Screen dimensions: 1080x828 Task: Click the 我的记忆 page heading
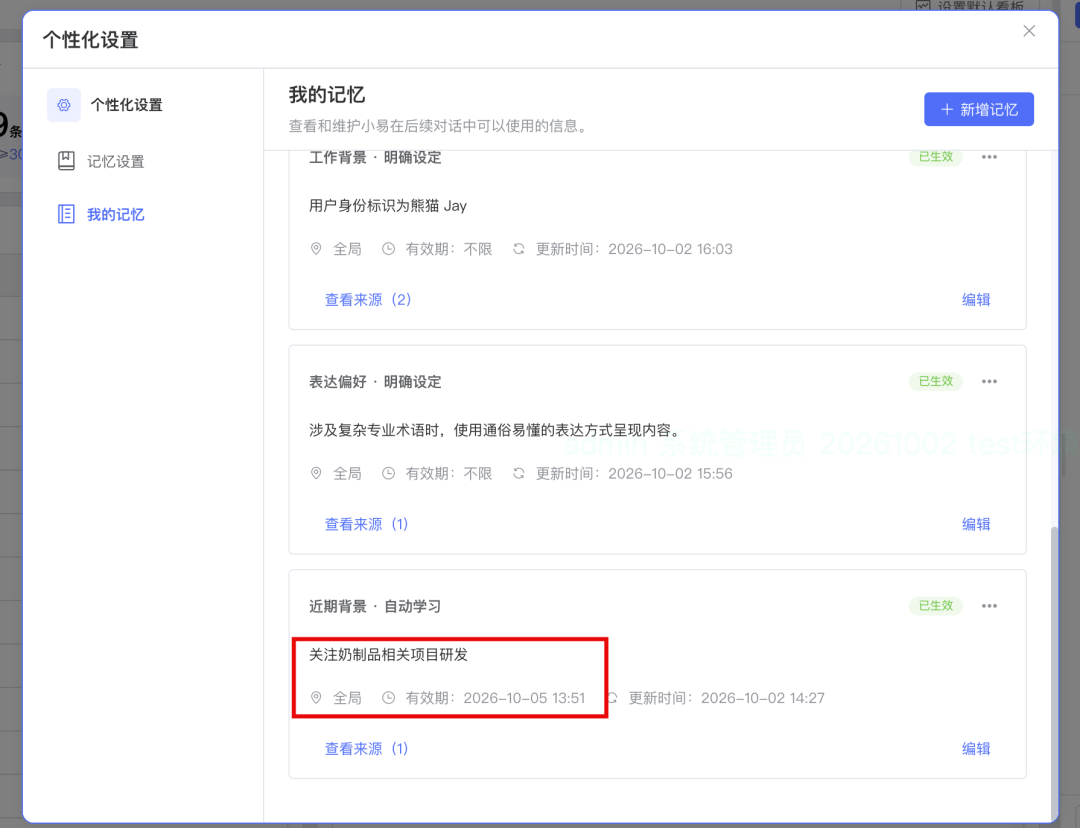(x=326, y=94)
